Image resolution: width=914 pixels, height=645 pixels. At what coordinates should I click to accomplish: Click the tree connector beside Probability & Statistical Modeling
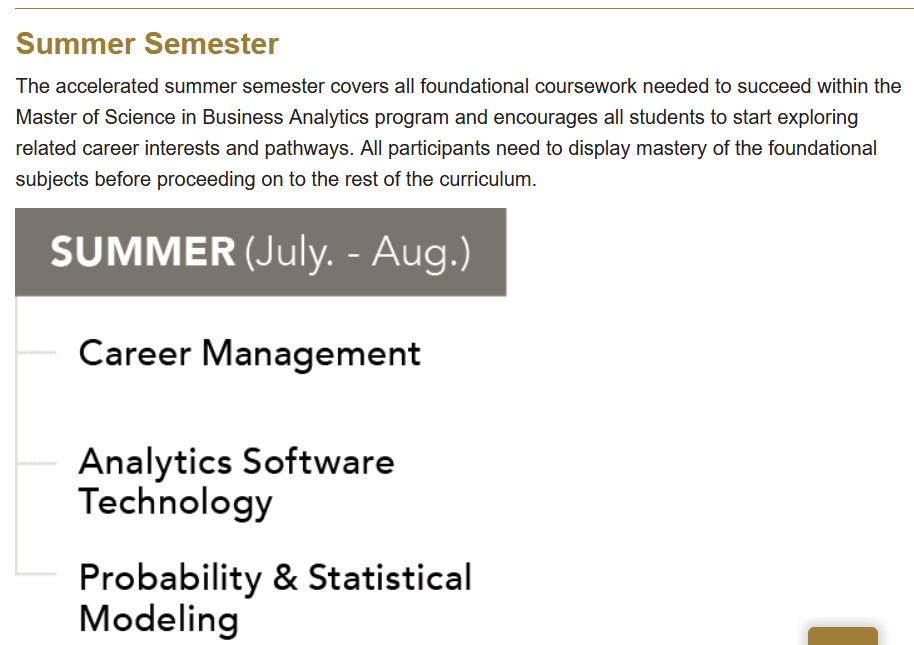(x=37, y=574)
